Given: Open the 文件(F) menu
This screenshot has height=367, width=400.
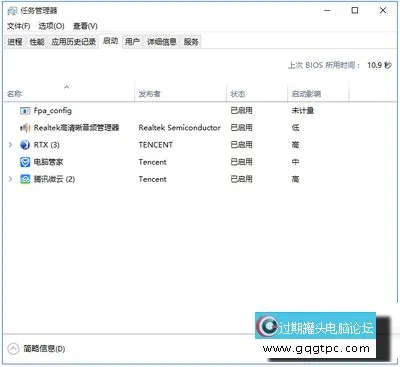Looking at the screenshot, I should pos(19,26).
